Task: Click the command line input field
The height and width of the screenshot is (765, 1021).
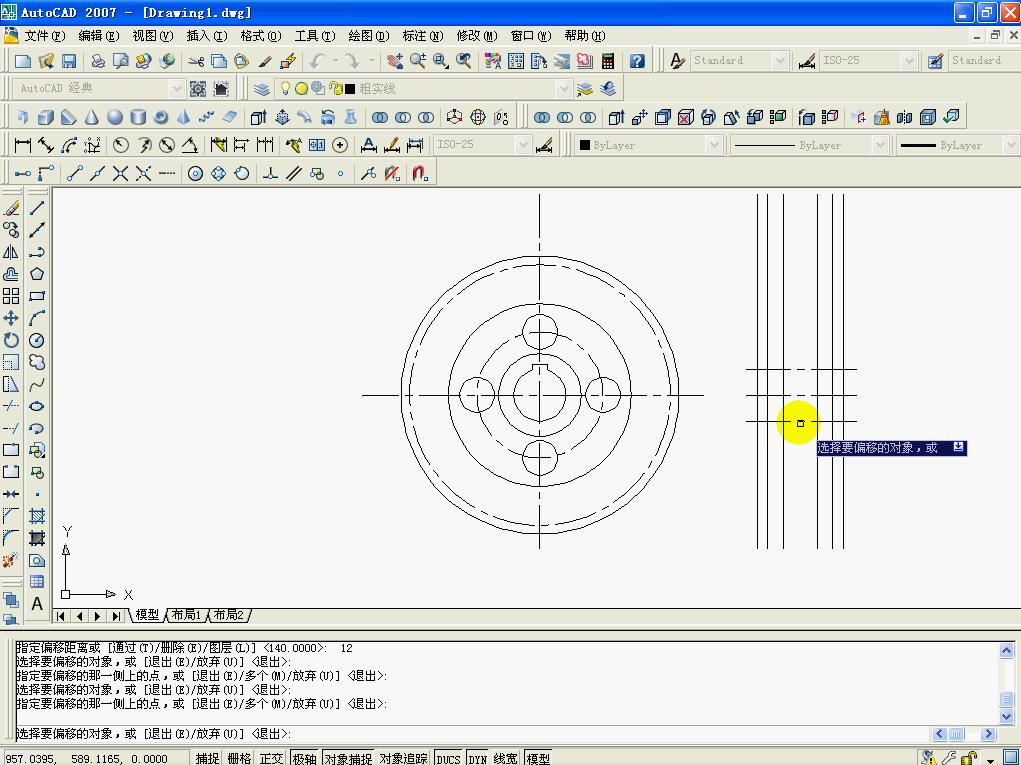Action: pyautogui.click(x=473, y=734)
